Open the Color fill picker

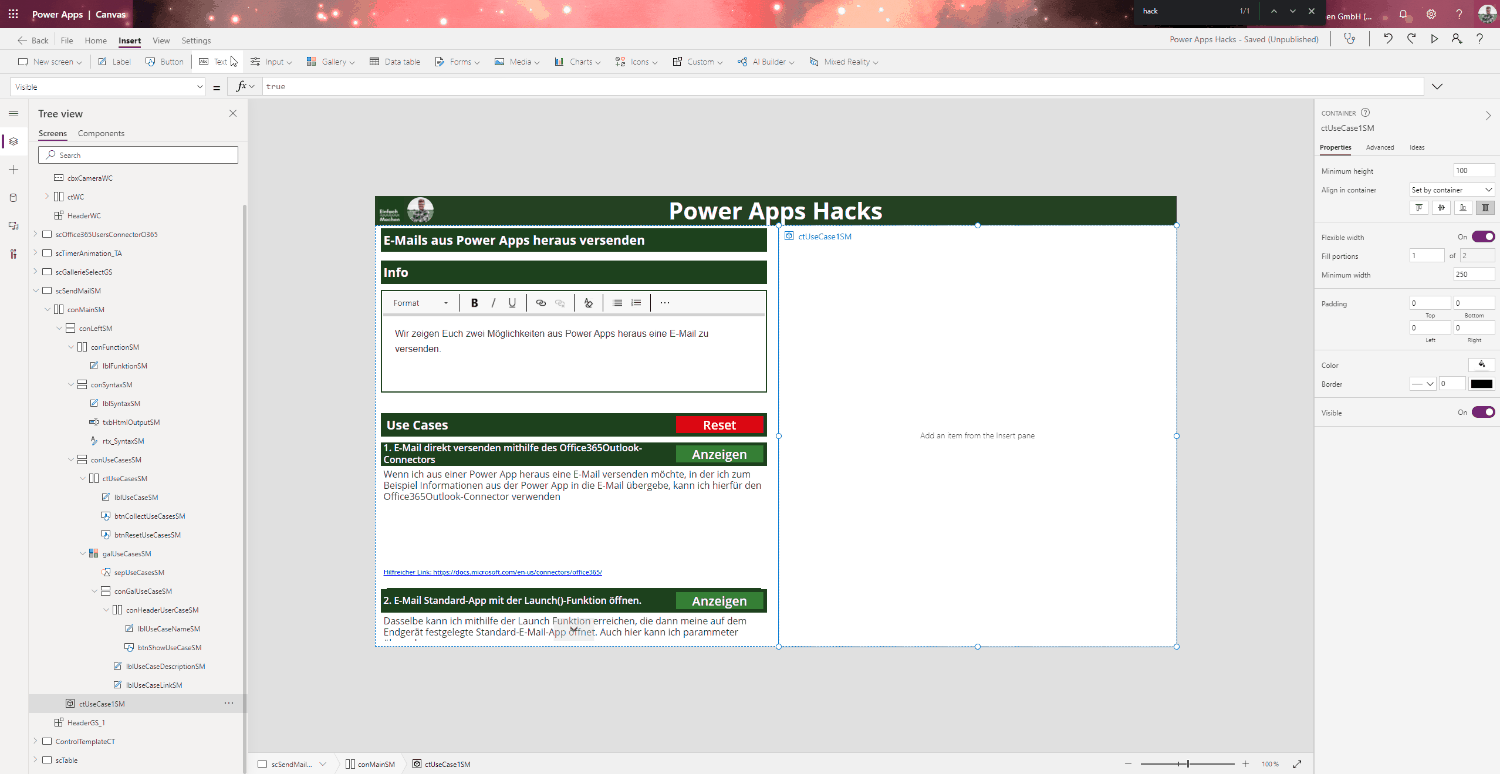1481,365
